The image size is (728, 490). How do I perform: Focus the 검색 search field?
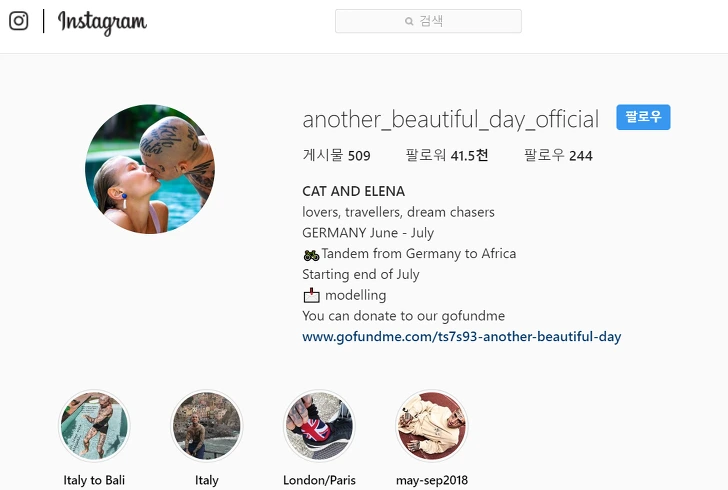[428, 21]
